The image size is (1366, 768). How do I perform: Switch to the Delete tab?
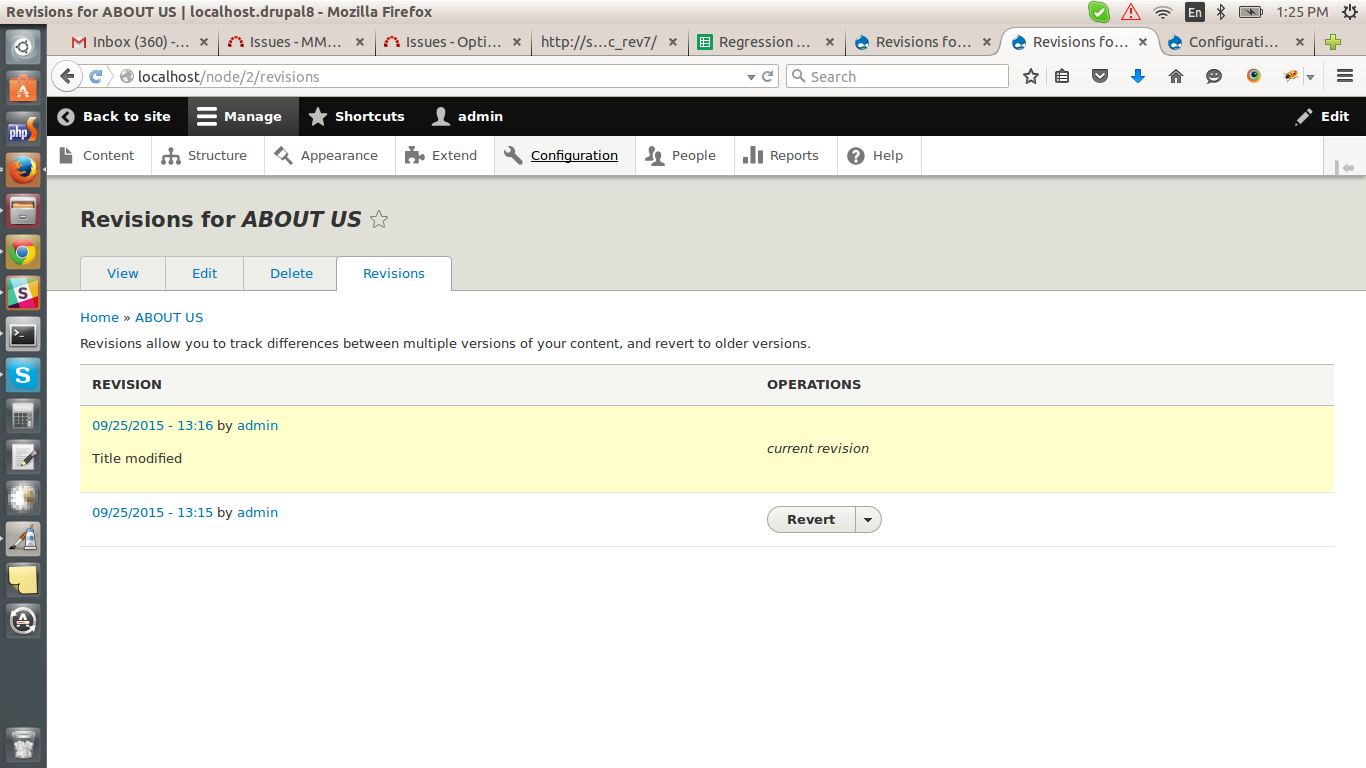click(x=289, y=273)
